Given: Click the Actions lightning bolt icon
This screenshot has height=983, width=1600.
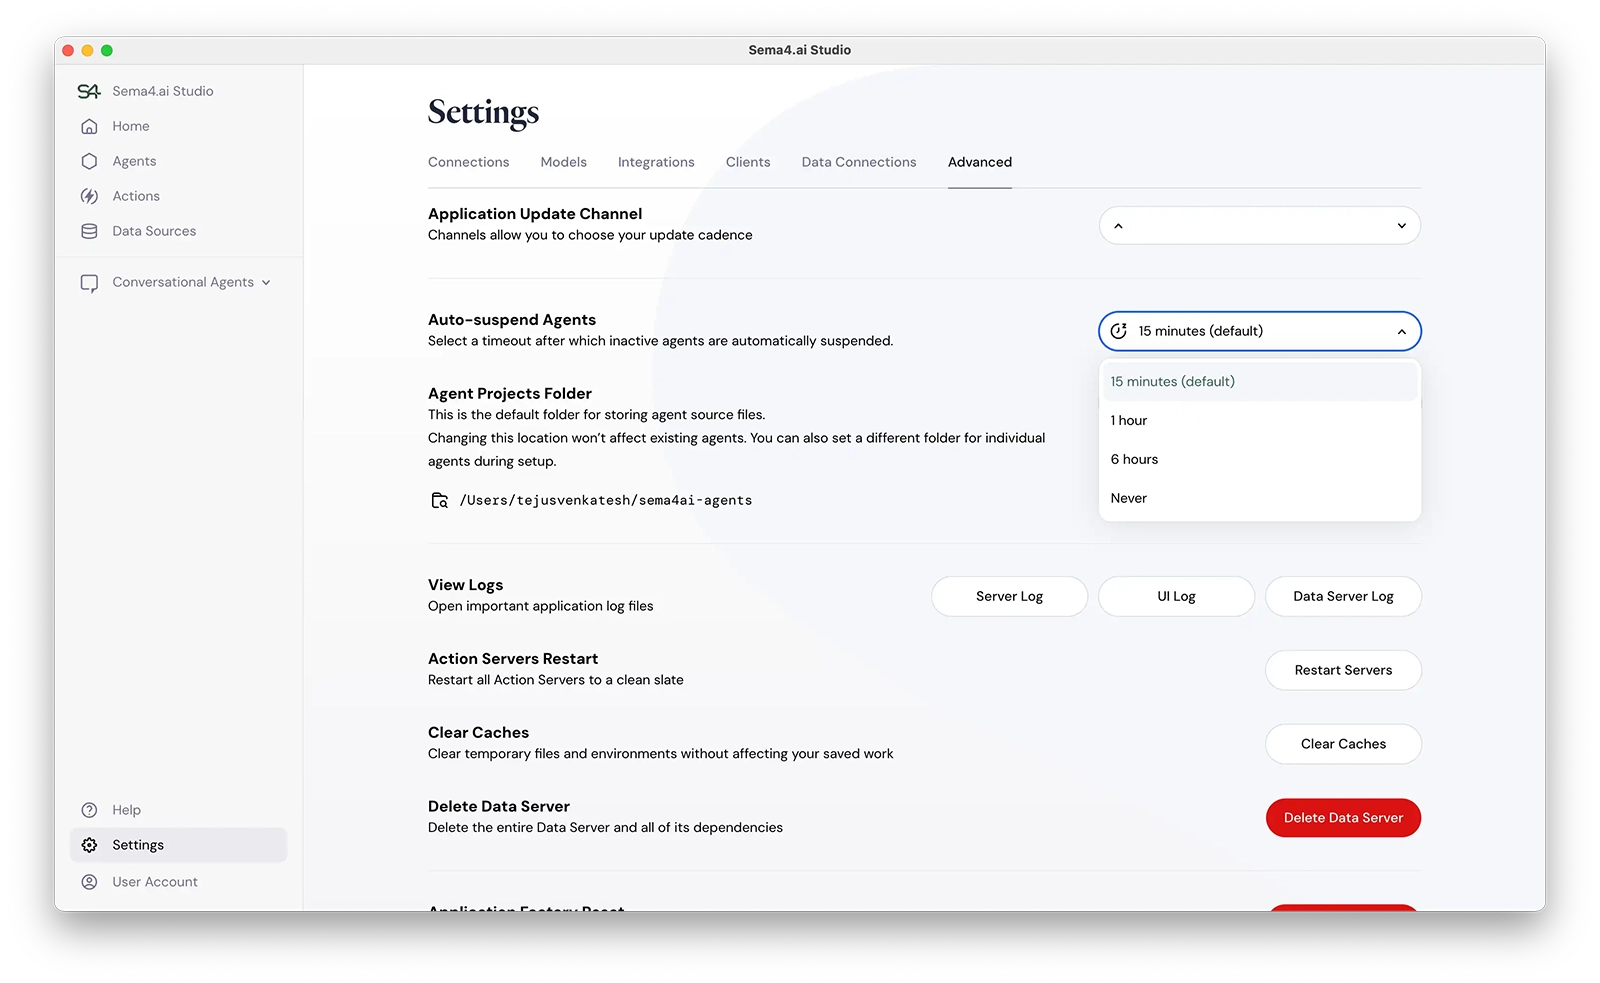Looking at the screenshot, I should pyautogui.click(x=89, y=196).
